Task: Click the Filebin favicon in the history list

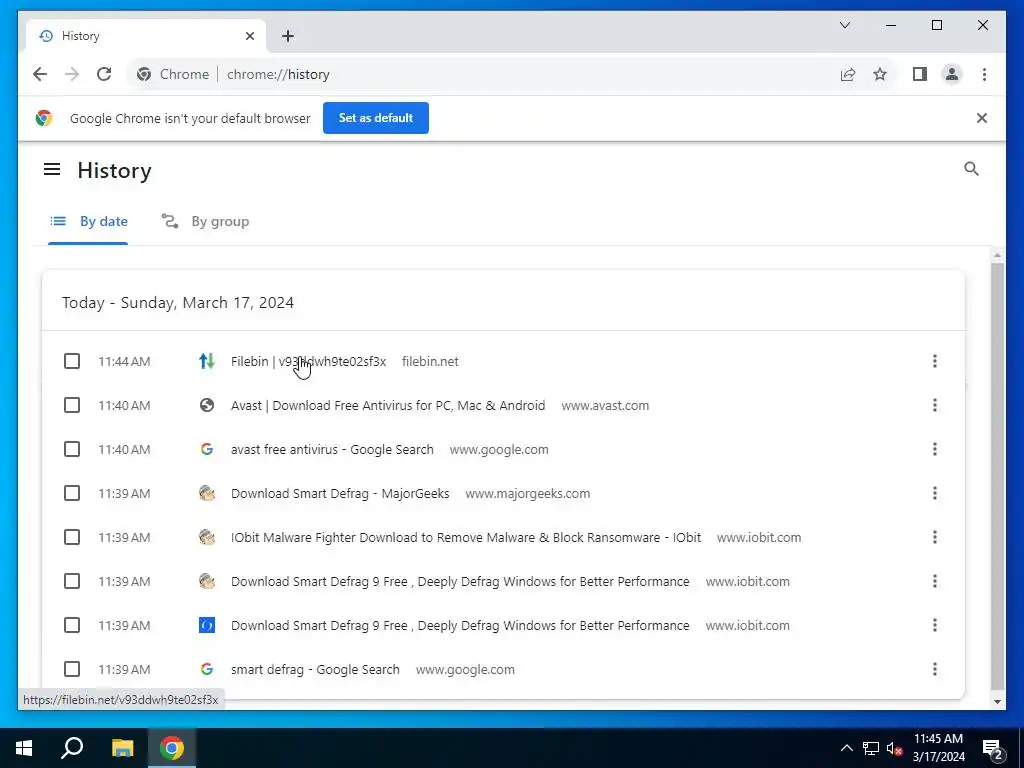Action: pyautogui.click(x=206, y=361)
